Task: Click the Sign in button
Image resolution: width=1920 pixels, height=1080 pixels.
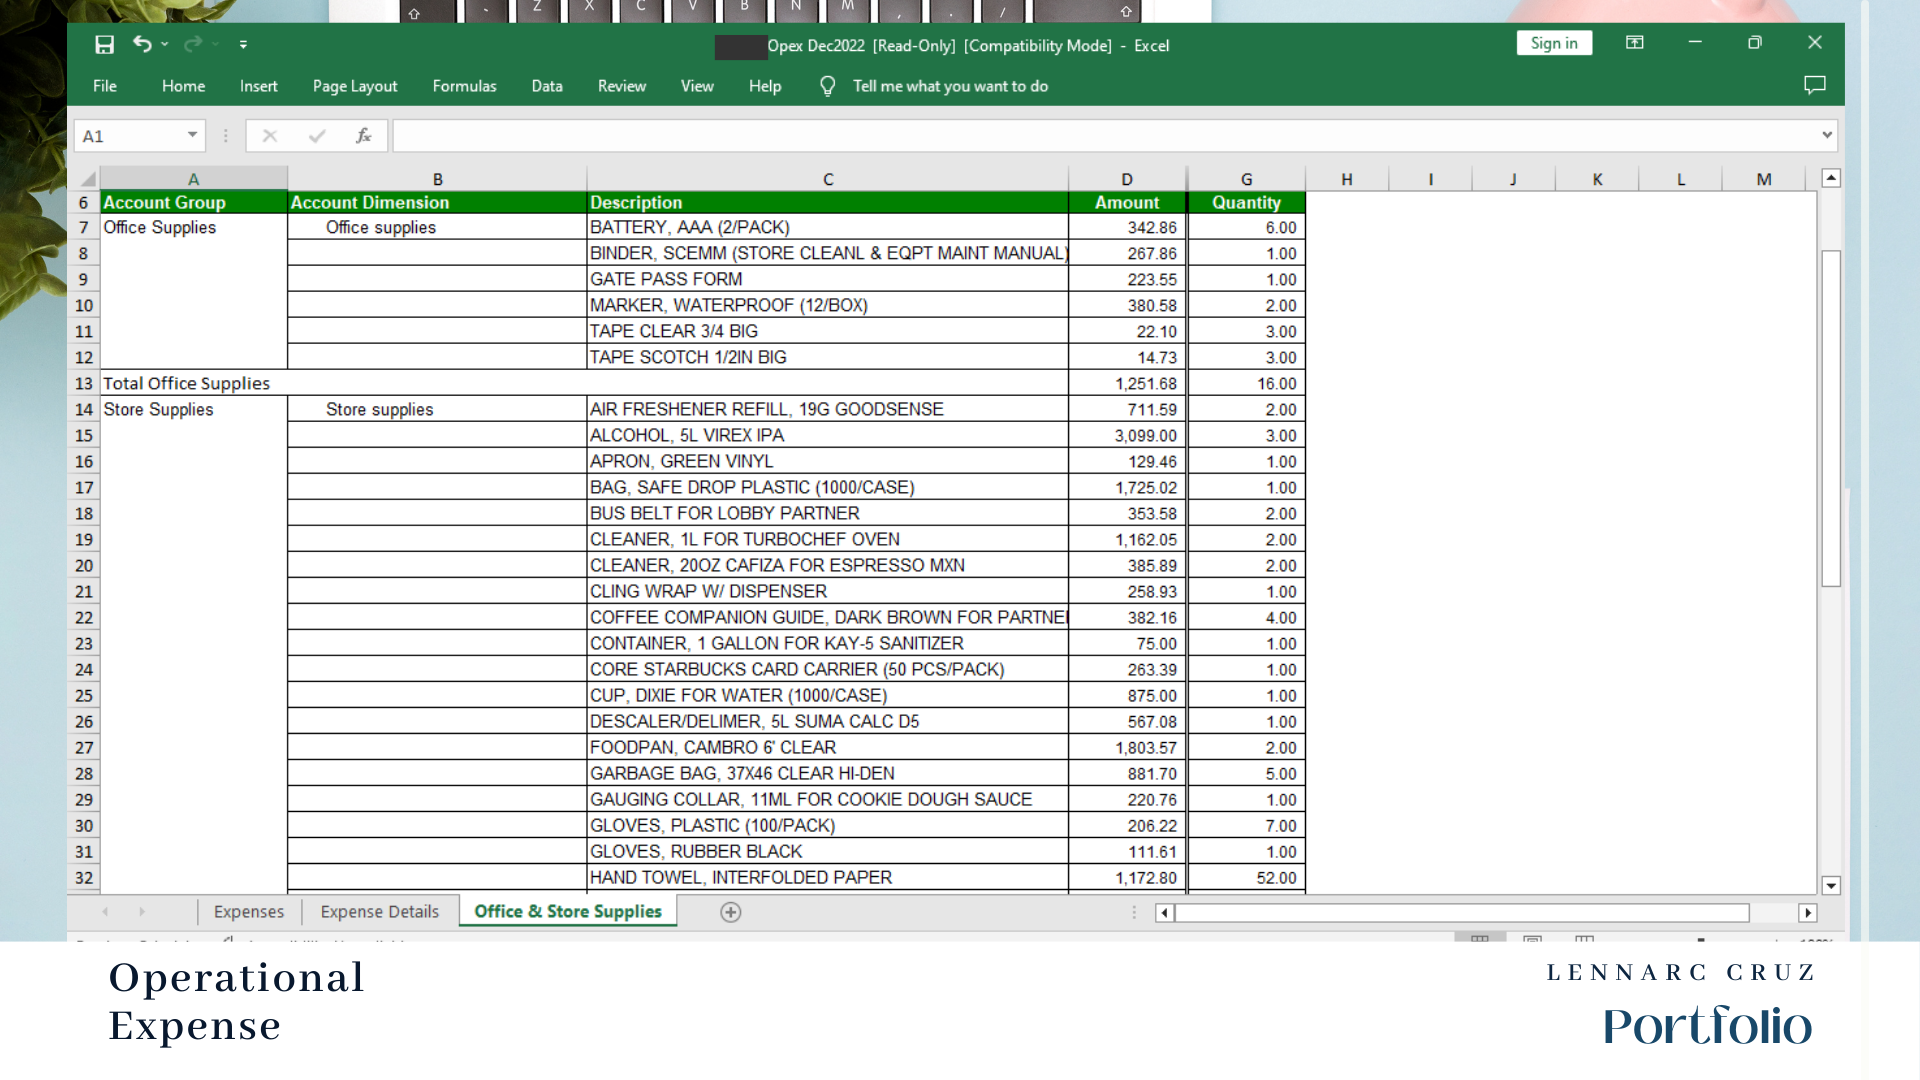Action: [1554, 43]
